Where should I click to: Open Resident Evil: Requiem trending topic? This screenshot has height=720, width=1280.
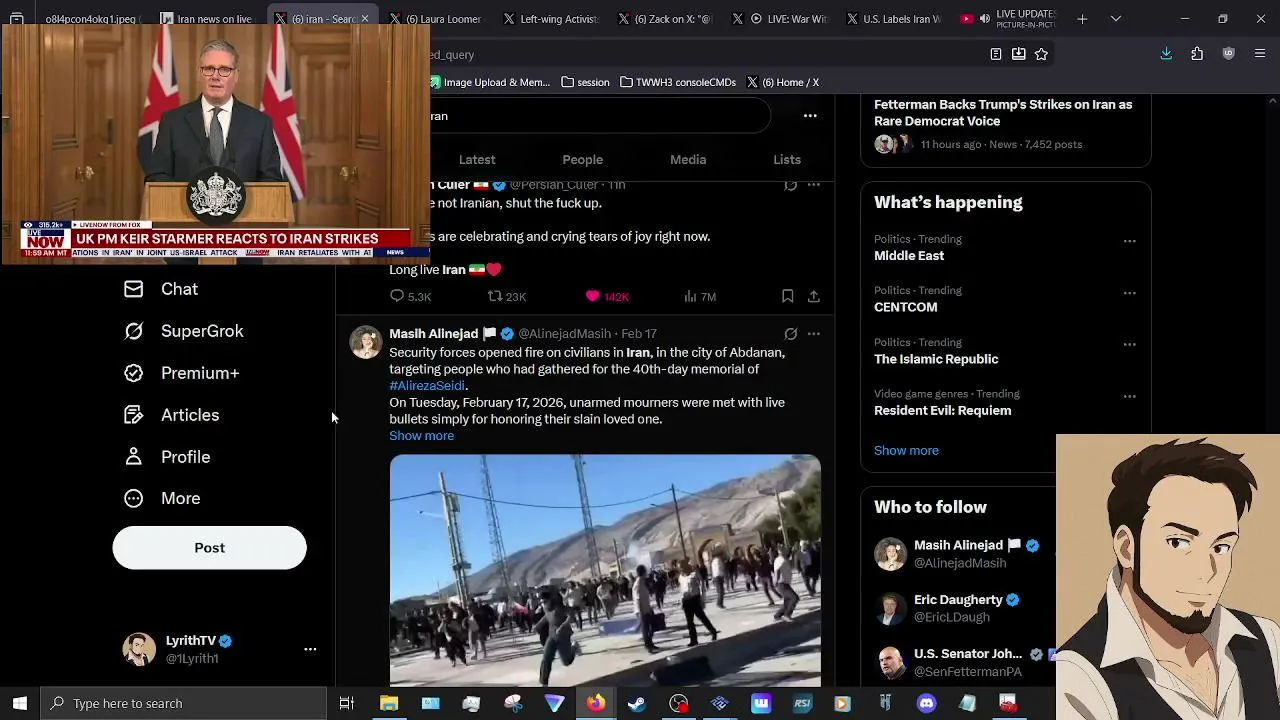[942, 411]
